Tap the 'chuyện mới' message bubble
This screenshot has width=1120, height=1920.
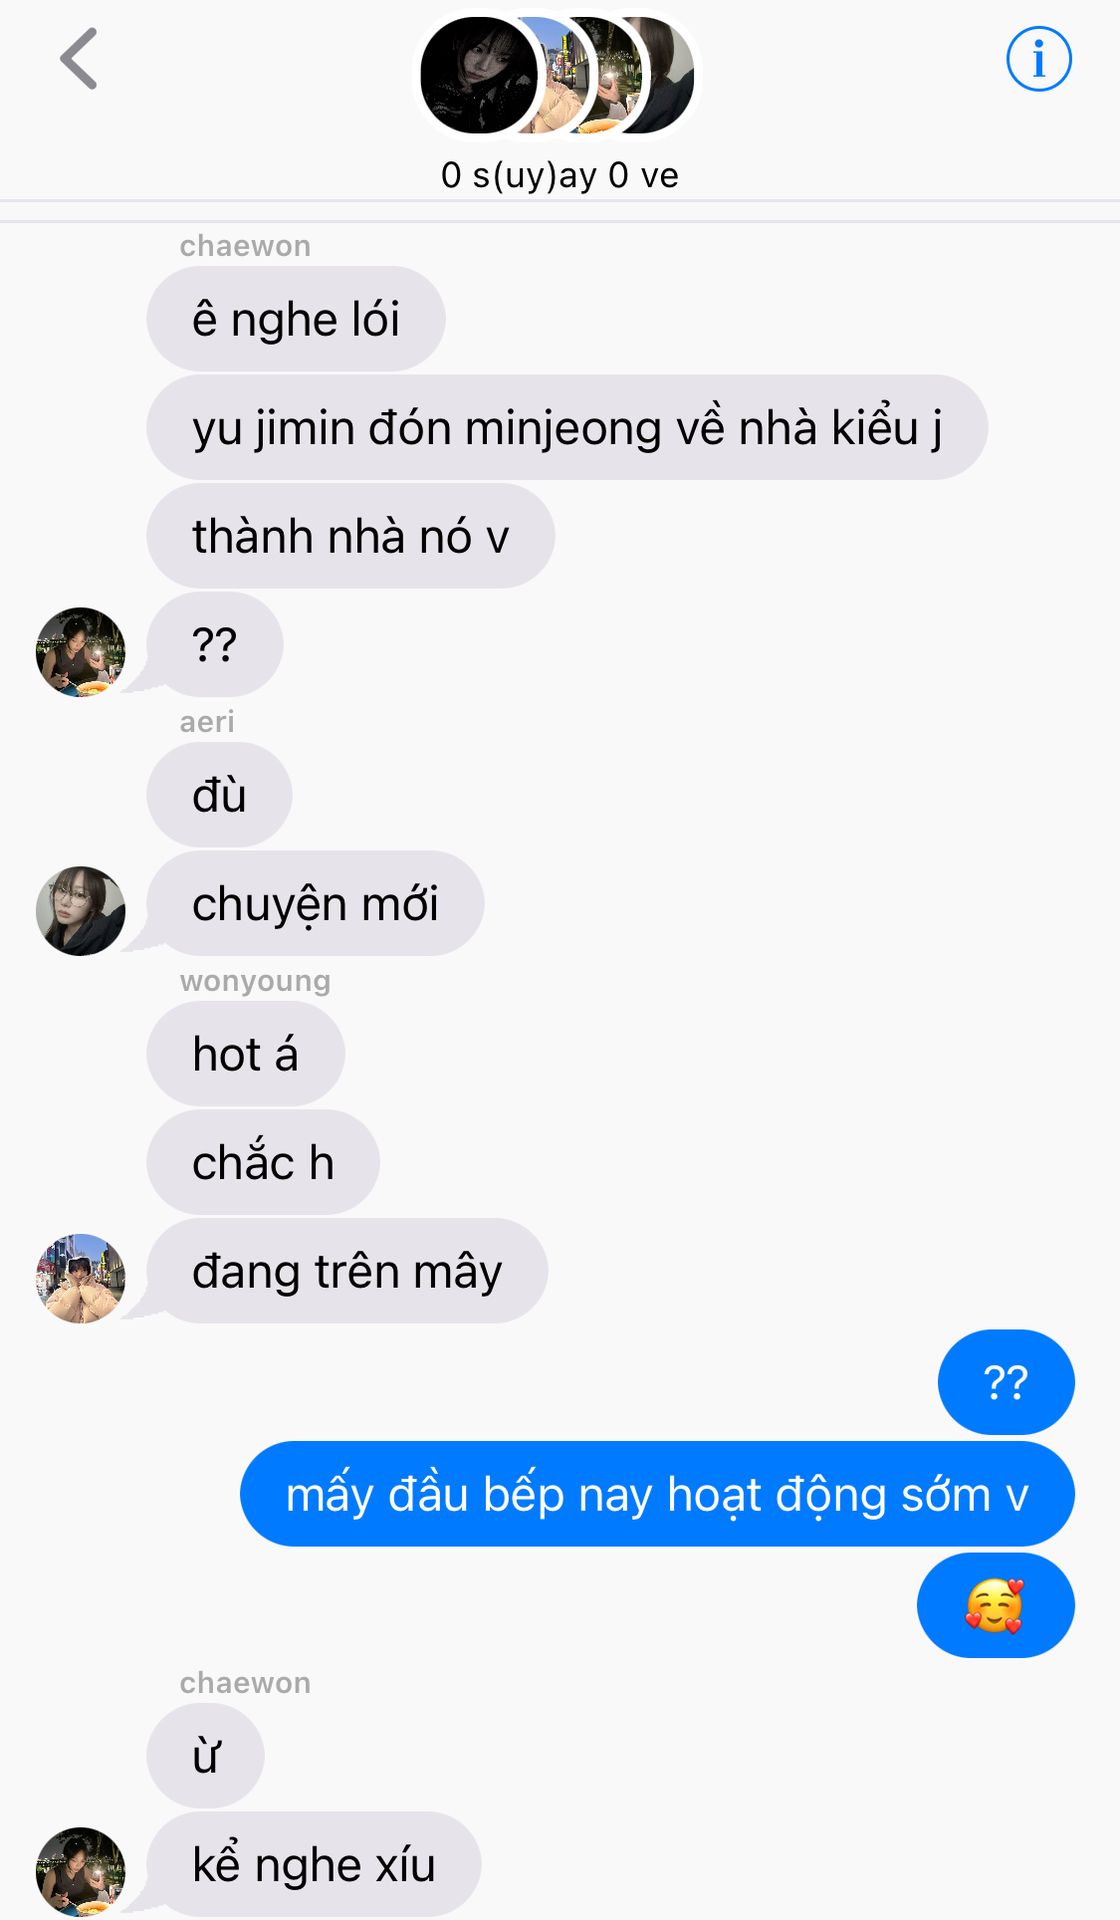tap(316, 903)
